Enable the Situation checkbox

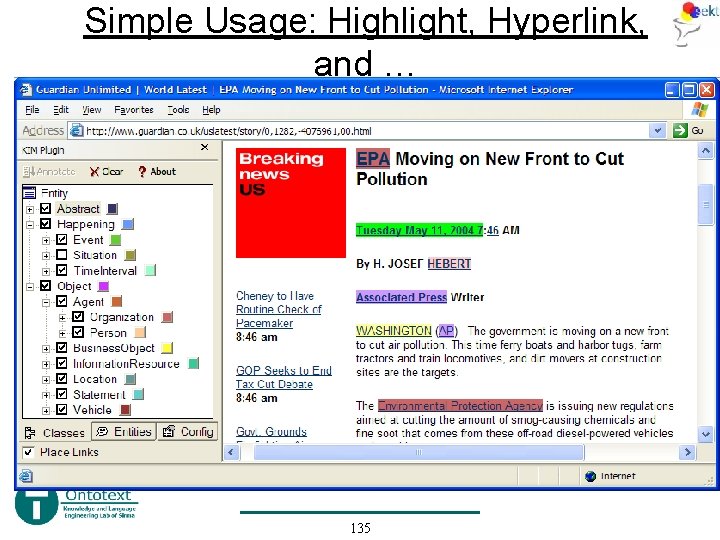pyautogui.click(x=62, y=255)
